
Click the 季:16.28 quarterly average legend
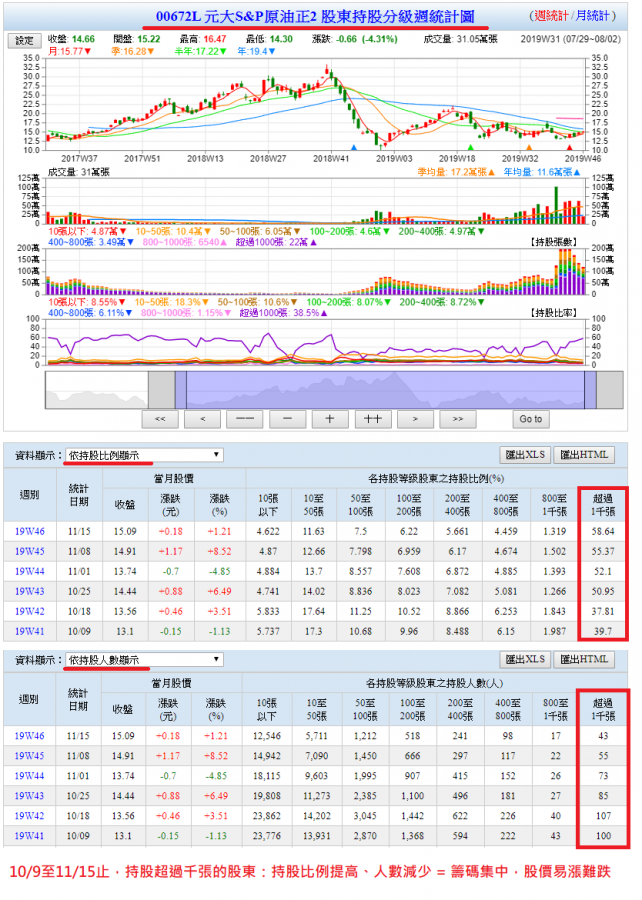click(133, 51)
